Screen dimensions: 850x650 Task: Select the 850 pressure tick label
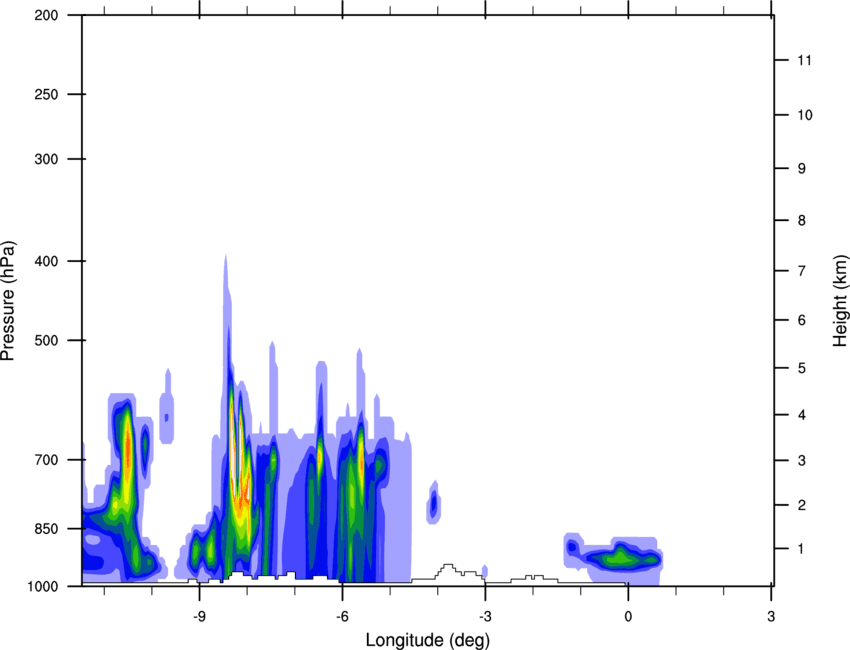click(x=46, y=529)
